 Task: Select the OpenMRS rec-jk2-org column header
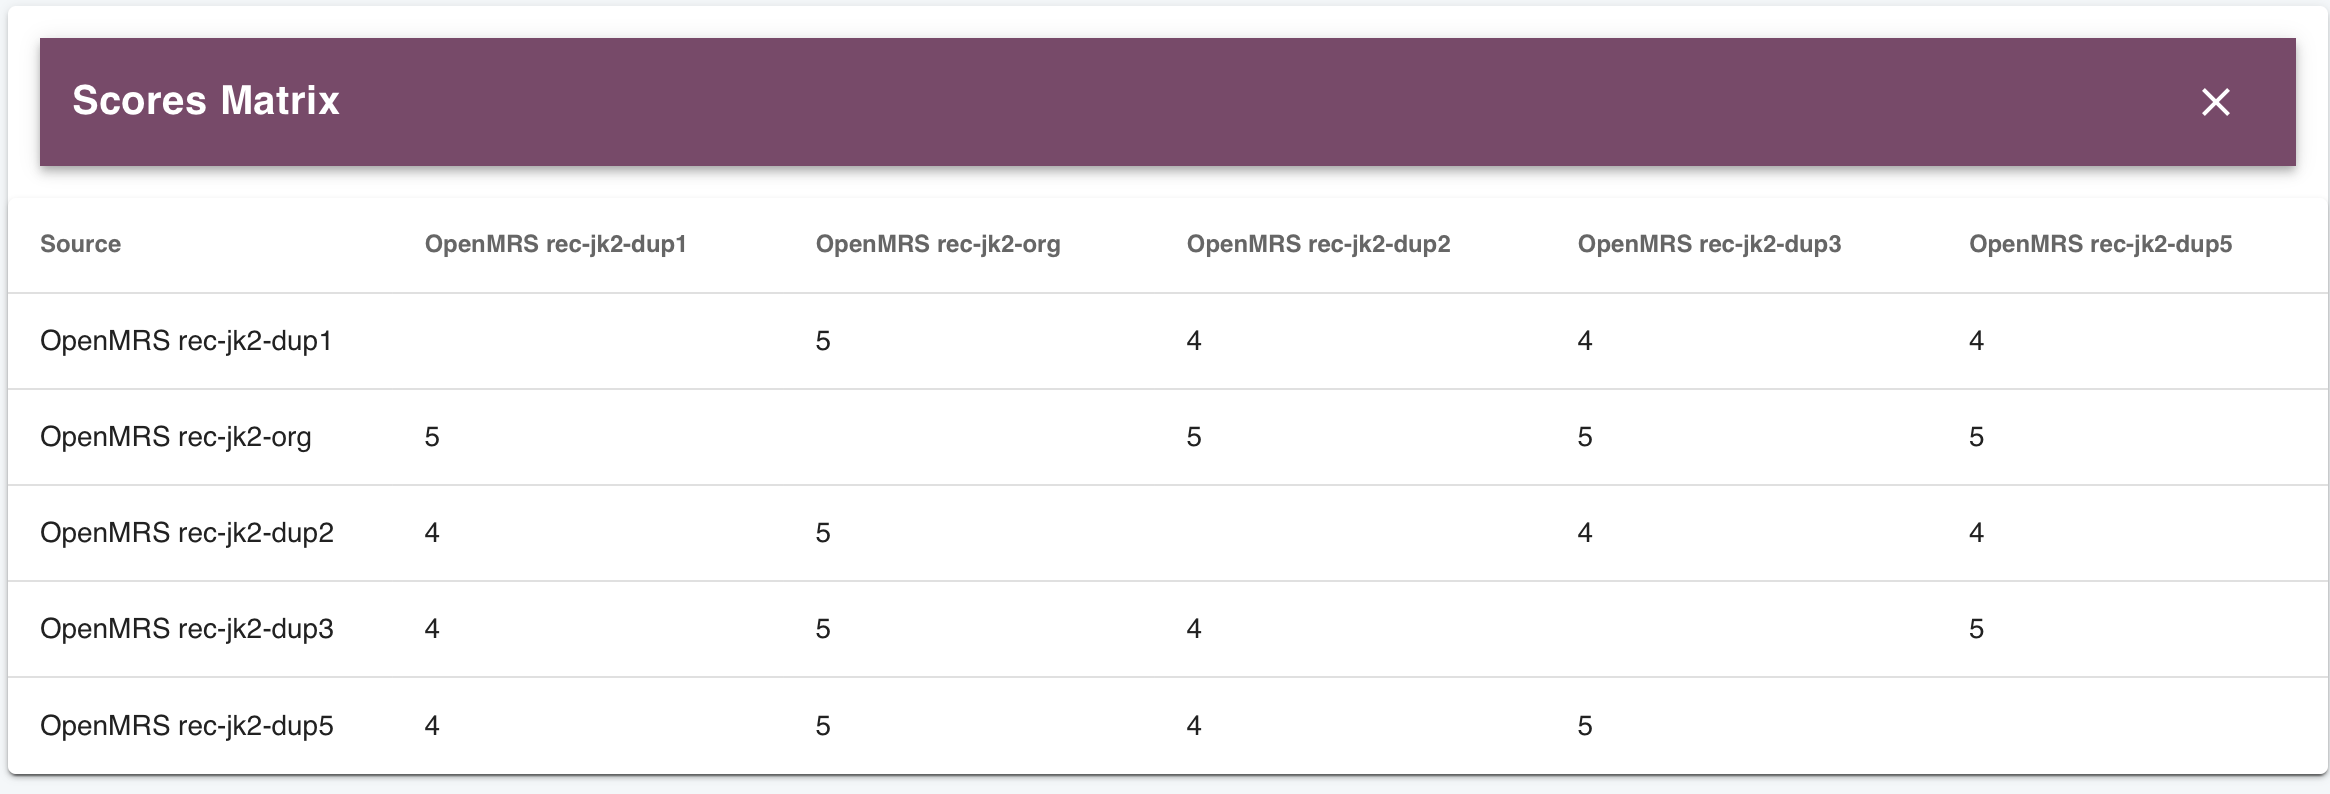[937, 244]
